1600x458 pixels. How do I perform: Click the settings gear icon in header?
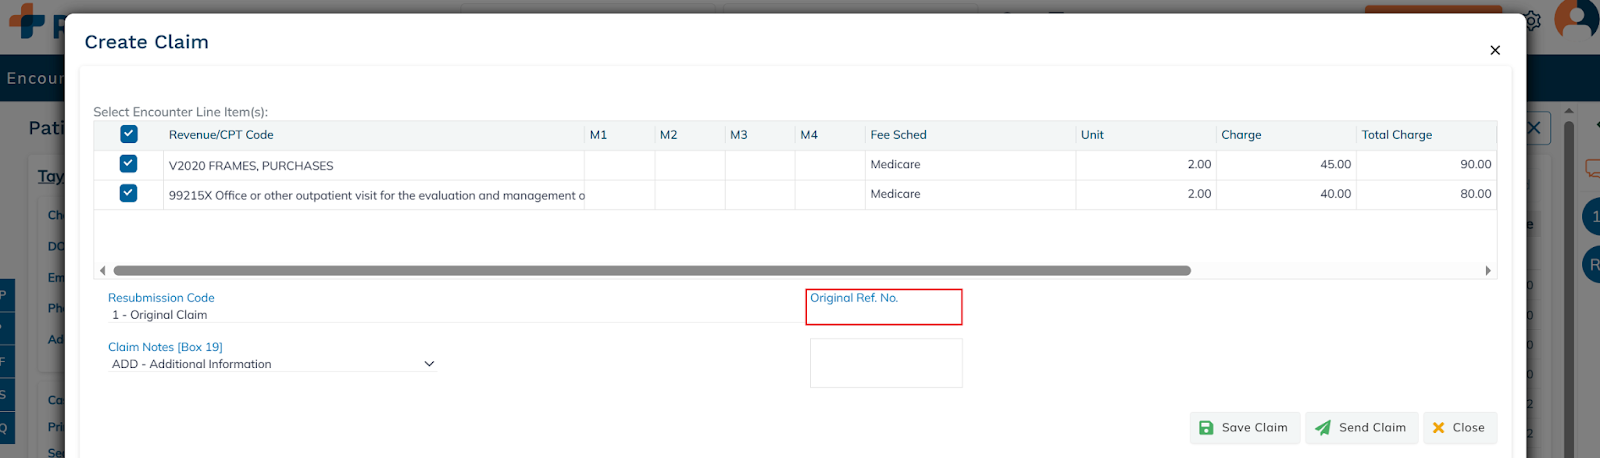1533,20
